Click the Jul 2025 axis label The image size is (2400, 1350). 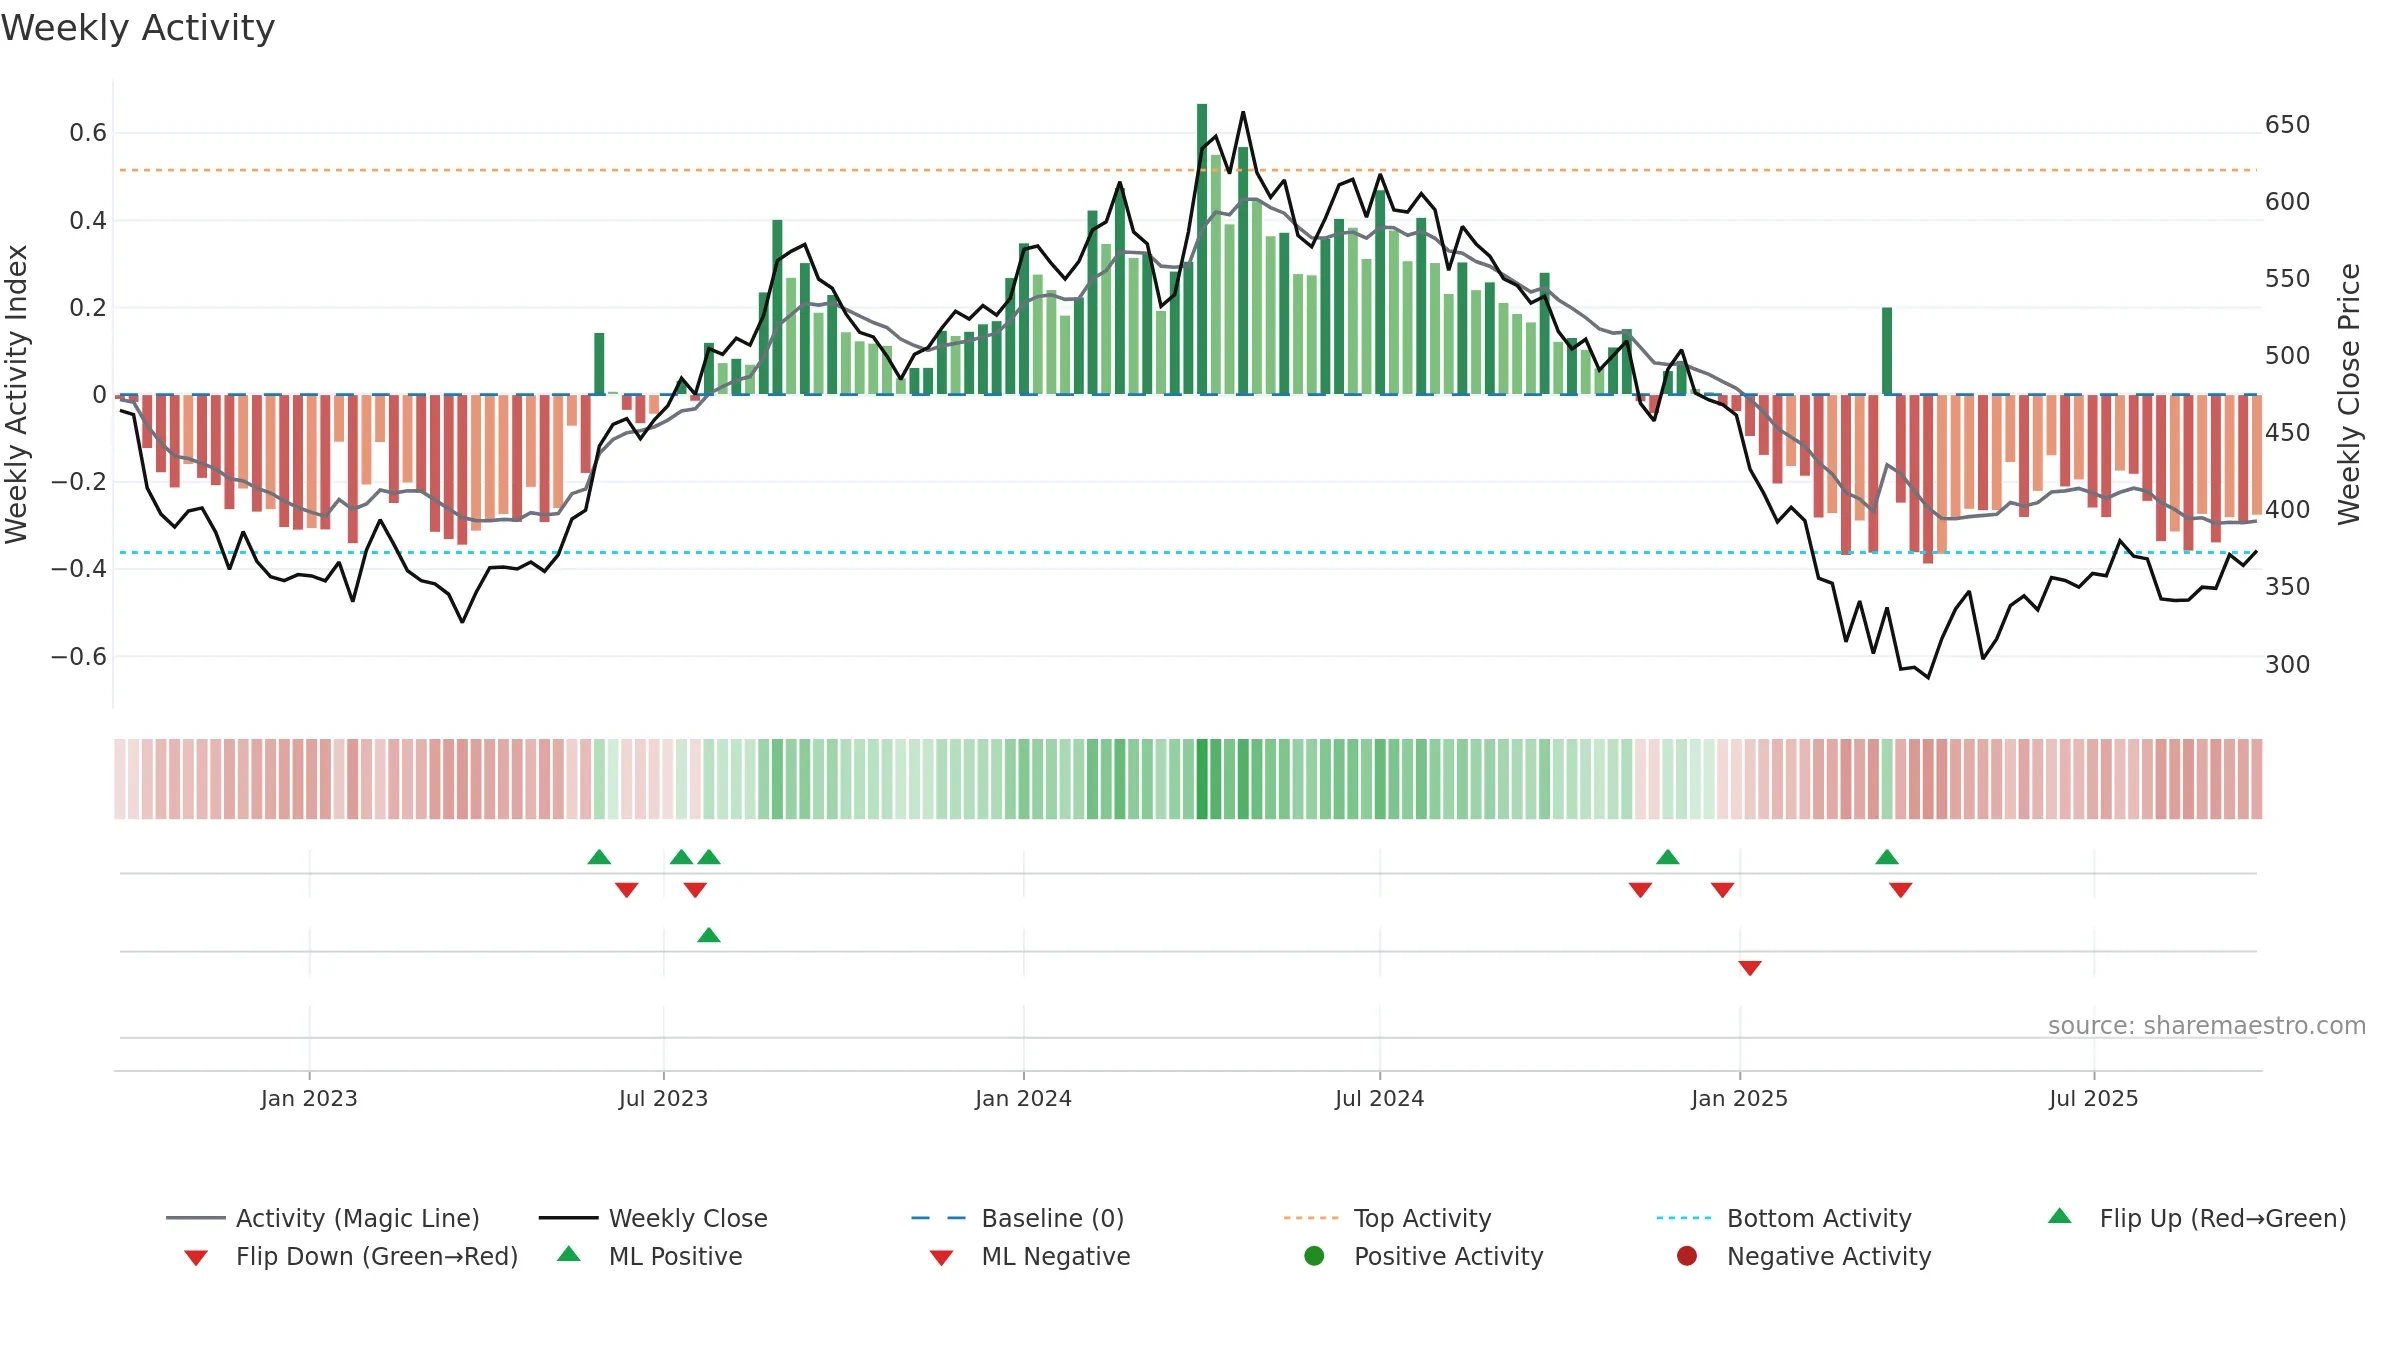coord(2093,1098)
